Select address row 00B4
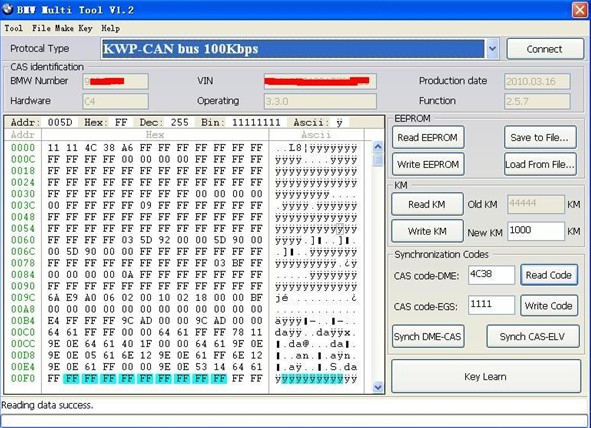Viewport: 591px width, 428px height. pyautogui.click(x=23, y=321)
